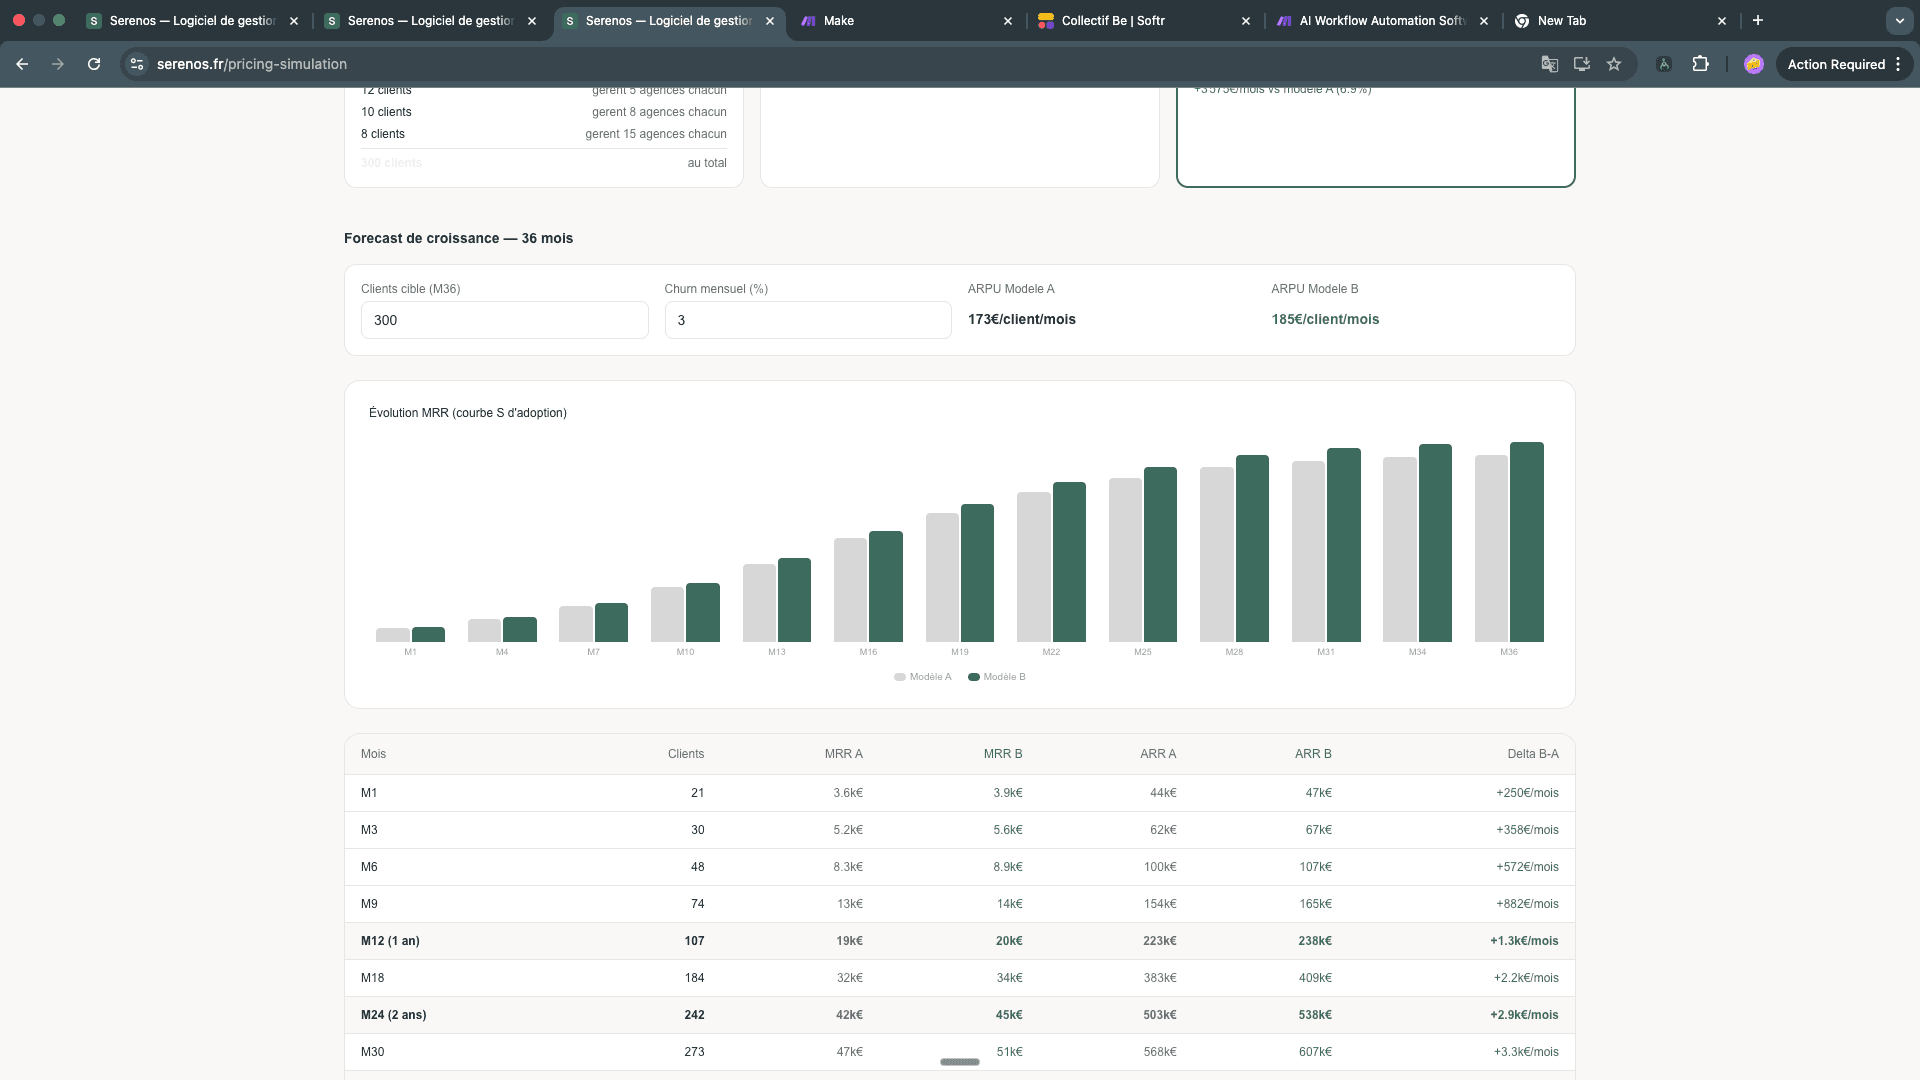The image size is (1920, 1080).
Task: Expand the tab search dropdown arrow
Action: (1899, 20)
